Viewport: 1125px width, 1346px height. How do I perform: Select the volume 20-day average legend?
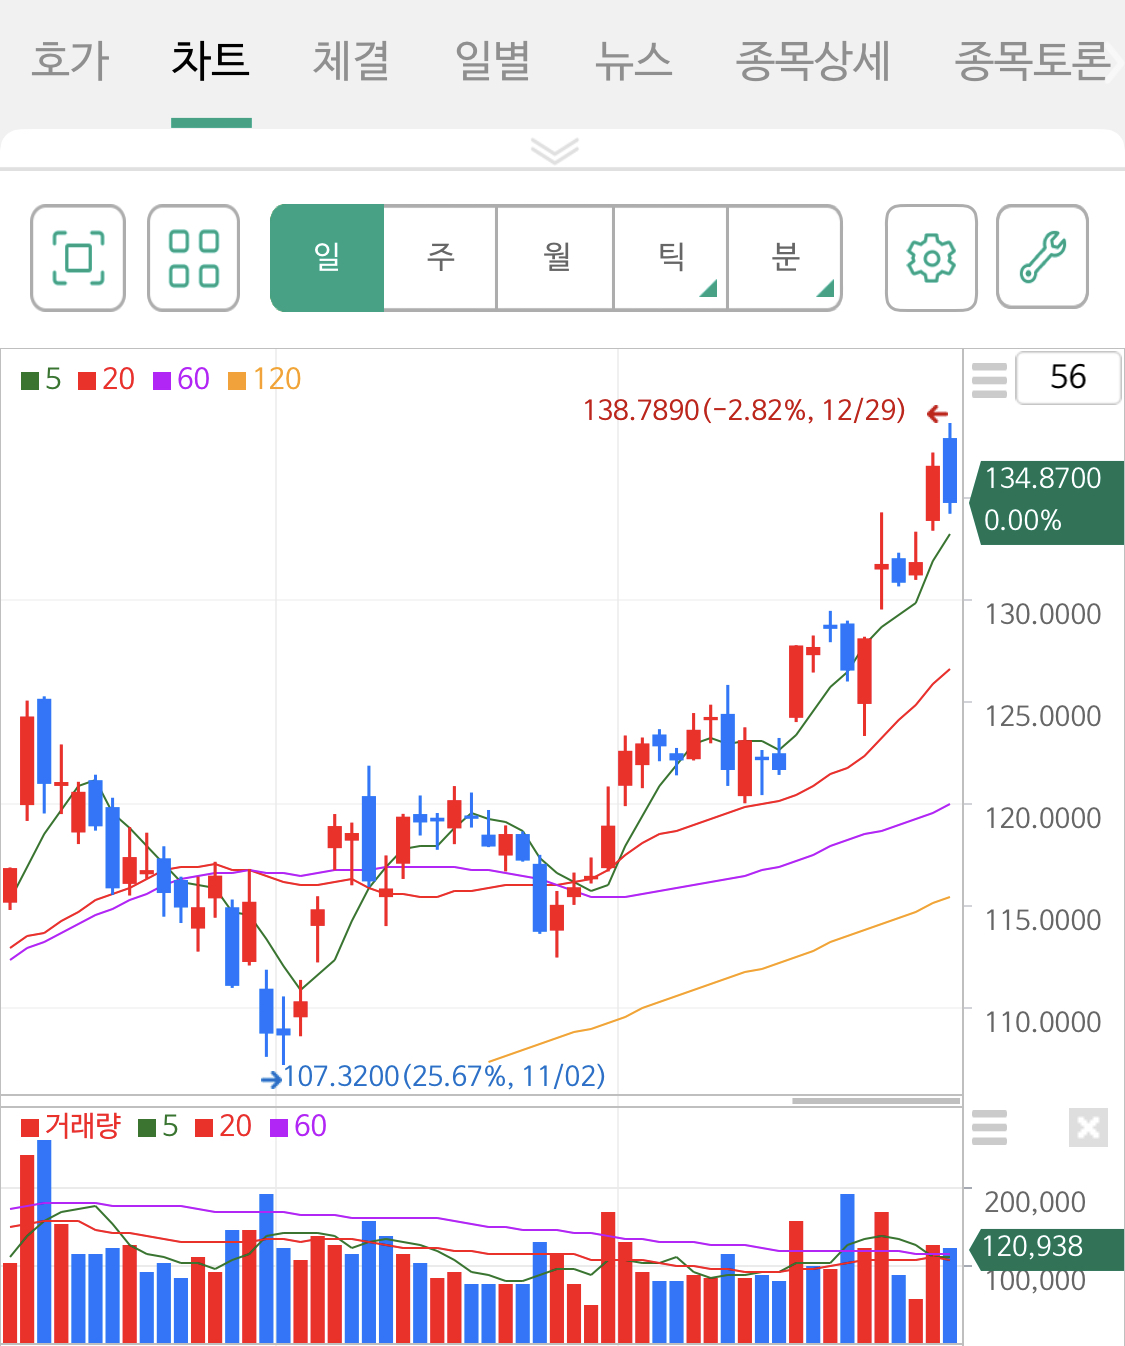point(223,1126)
